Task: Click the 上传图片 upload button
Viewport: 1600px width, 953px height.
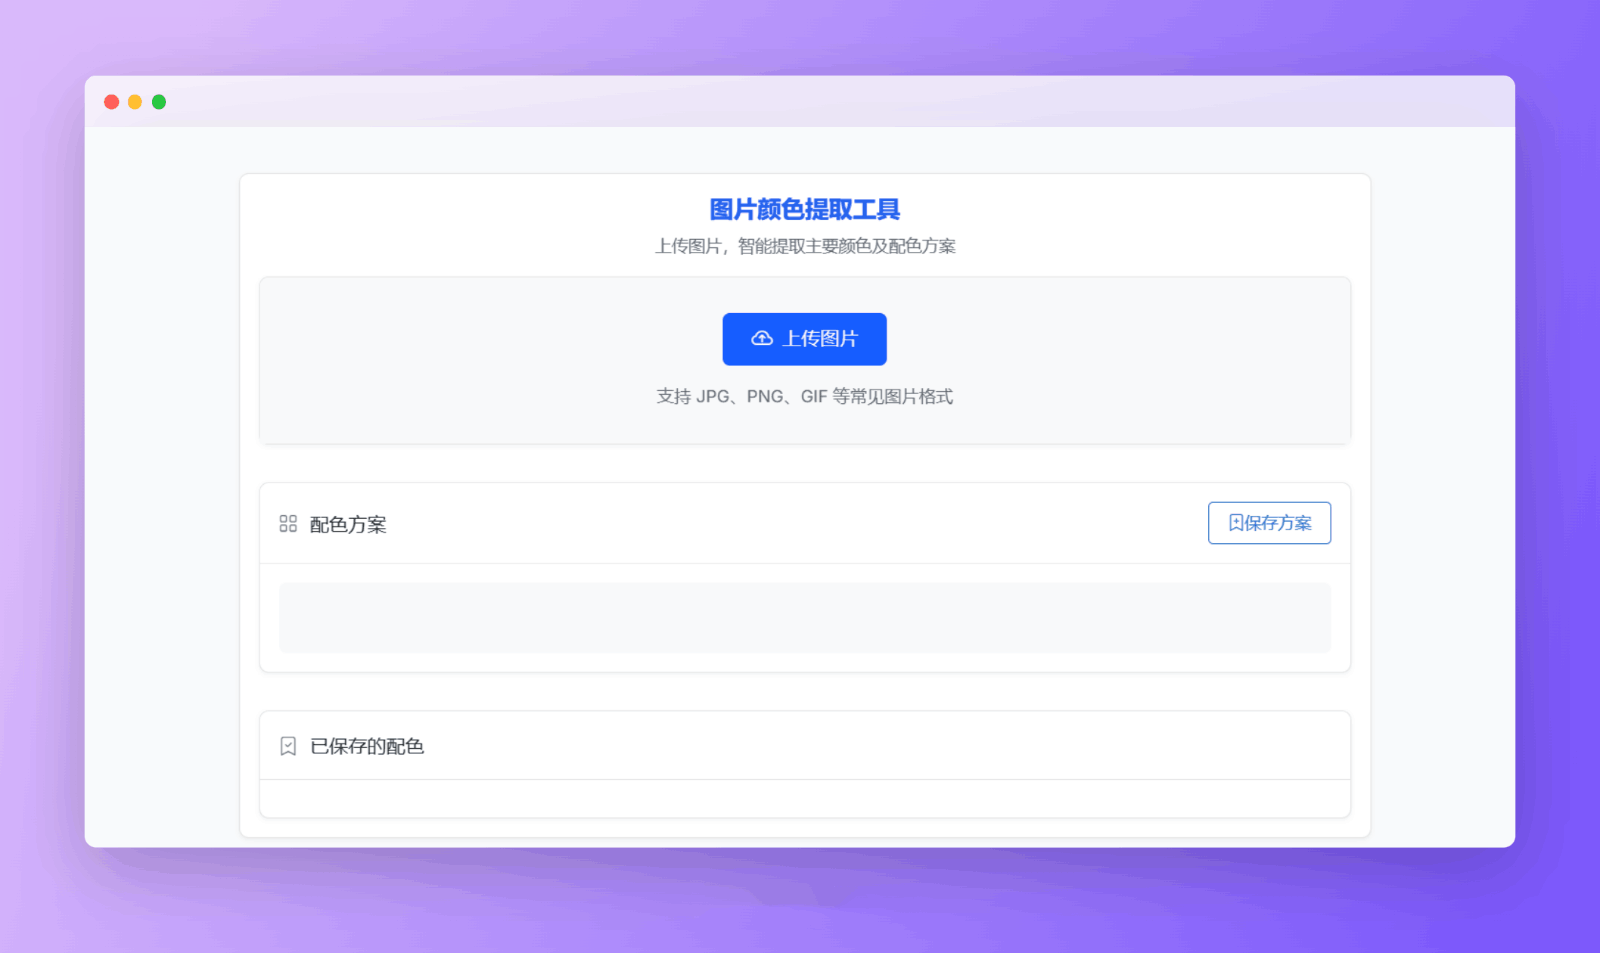Action: tap(804, 339)
